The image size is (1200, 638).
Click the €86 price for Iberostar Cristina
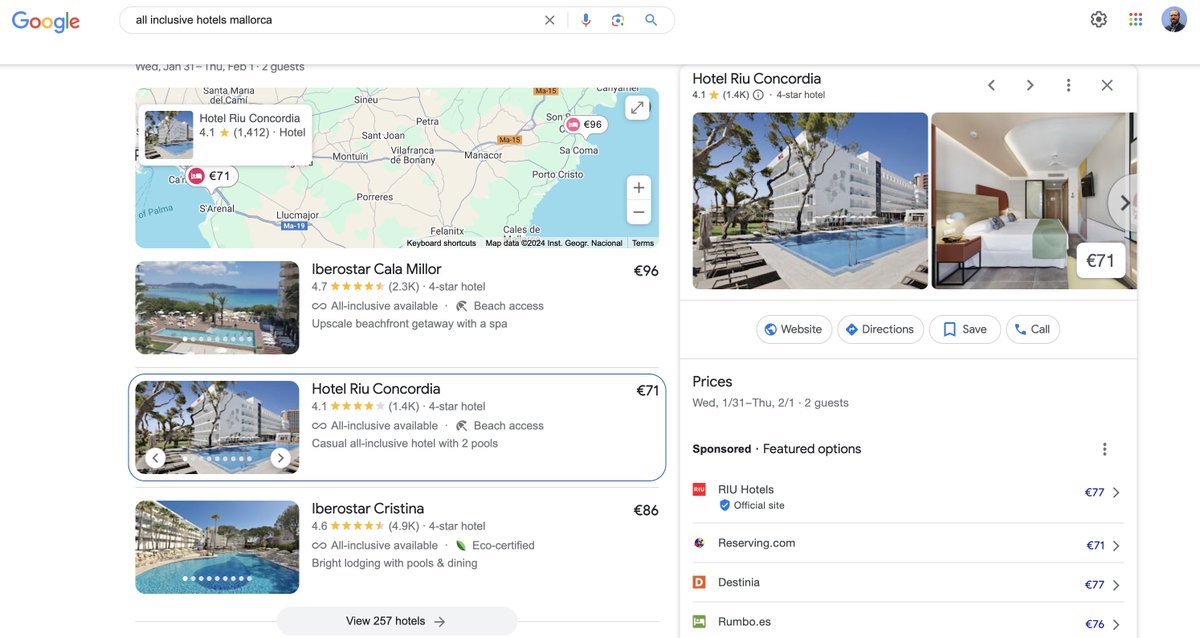(646, 510)
